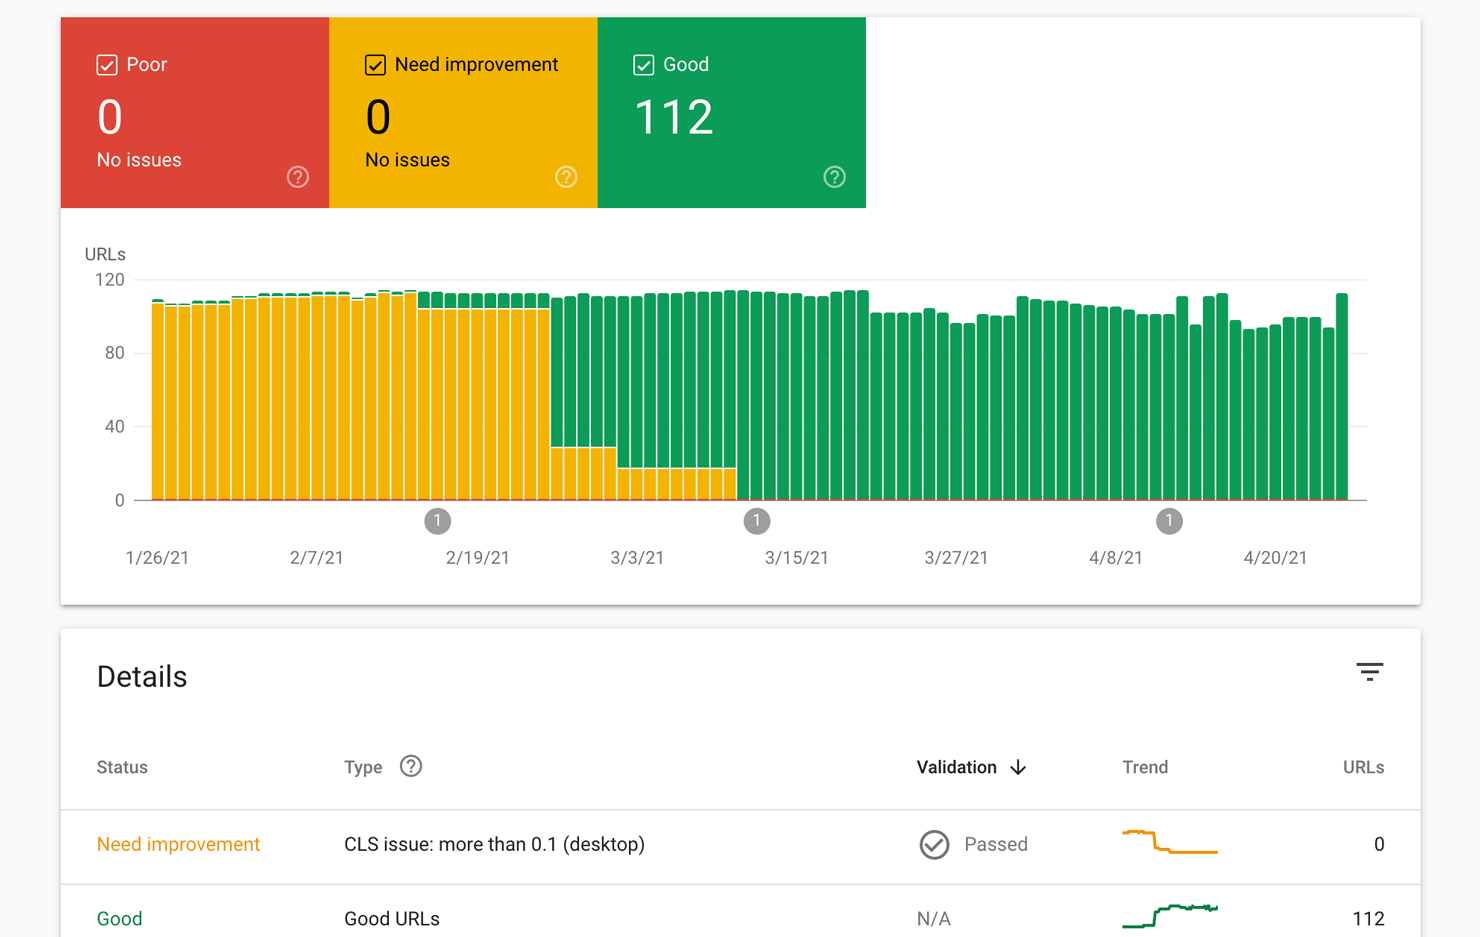
Task: Open help tooltip on the Poor card
Action: pos(297,177)
